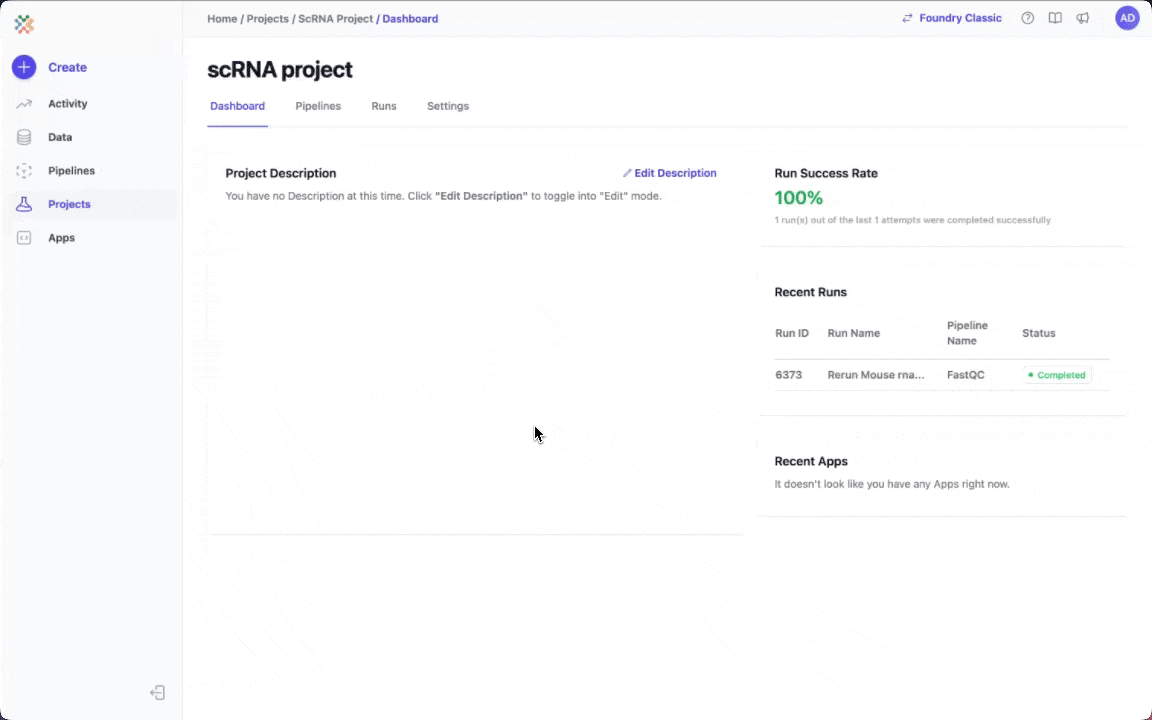Click the Projects flask icon
The image size is (1152, 720).
click(x=23, y=204)
